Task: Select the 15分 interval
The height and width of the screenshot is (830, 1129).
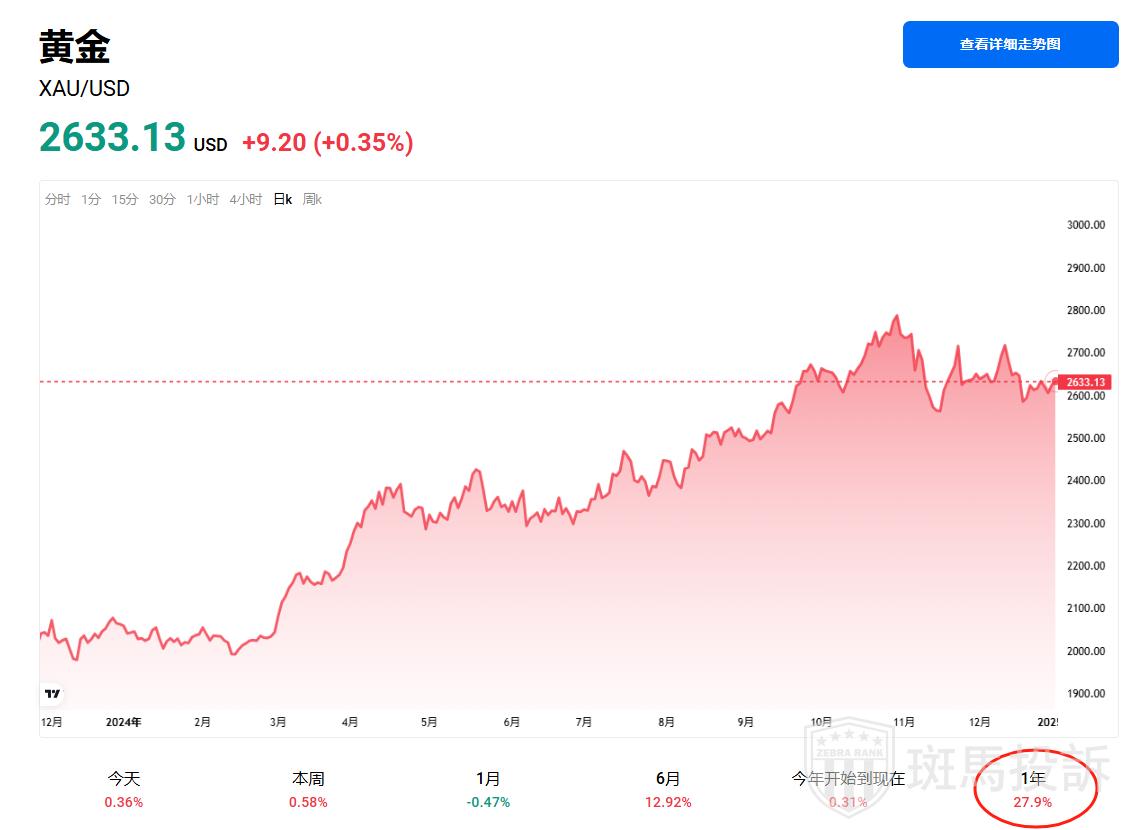Action: pyautogui.click(x=125, y=199)
